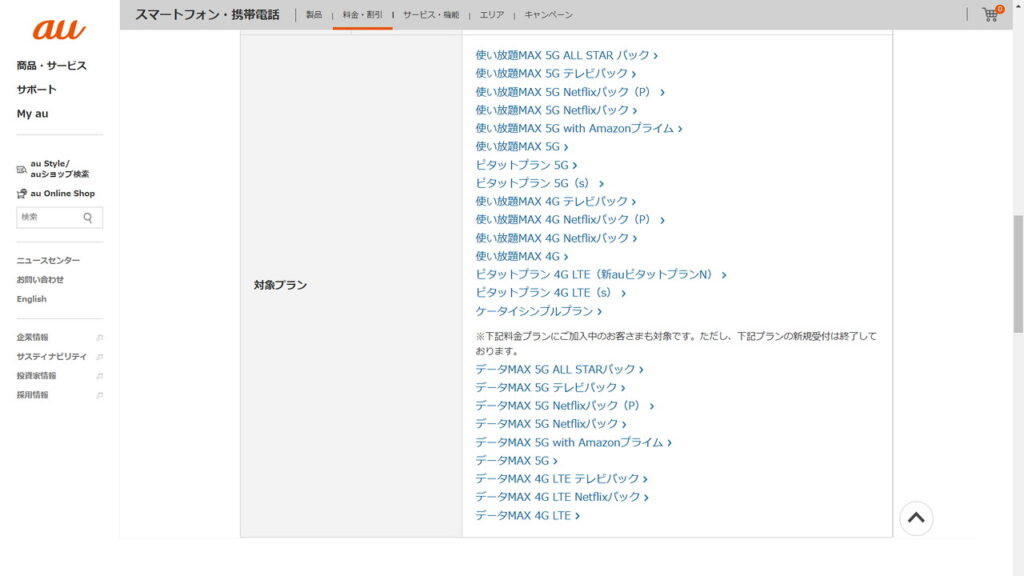Click the page vertical scrollbar thumb
1024x576 pixels.
coord(1018,273)
